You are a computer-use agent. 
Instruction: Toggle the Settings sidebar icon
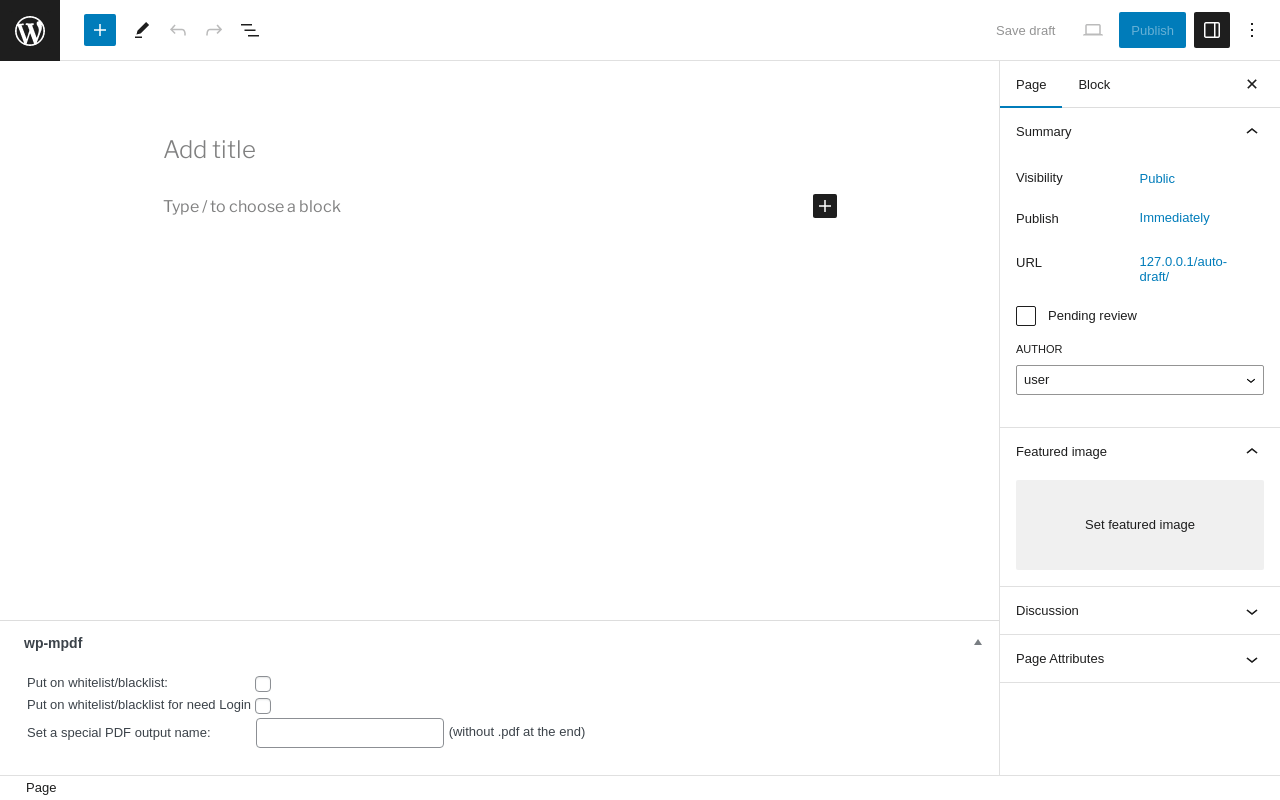[x=1212, y=30]
